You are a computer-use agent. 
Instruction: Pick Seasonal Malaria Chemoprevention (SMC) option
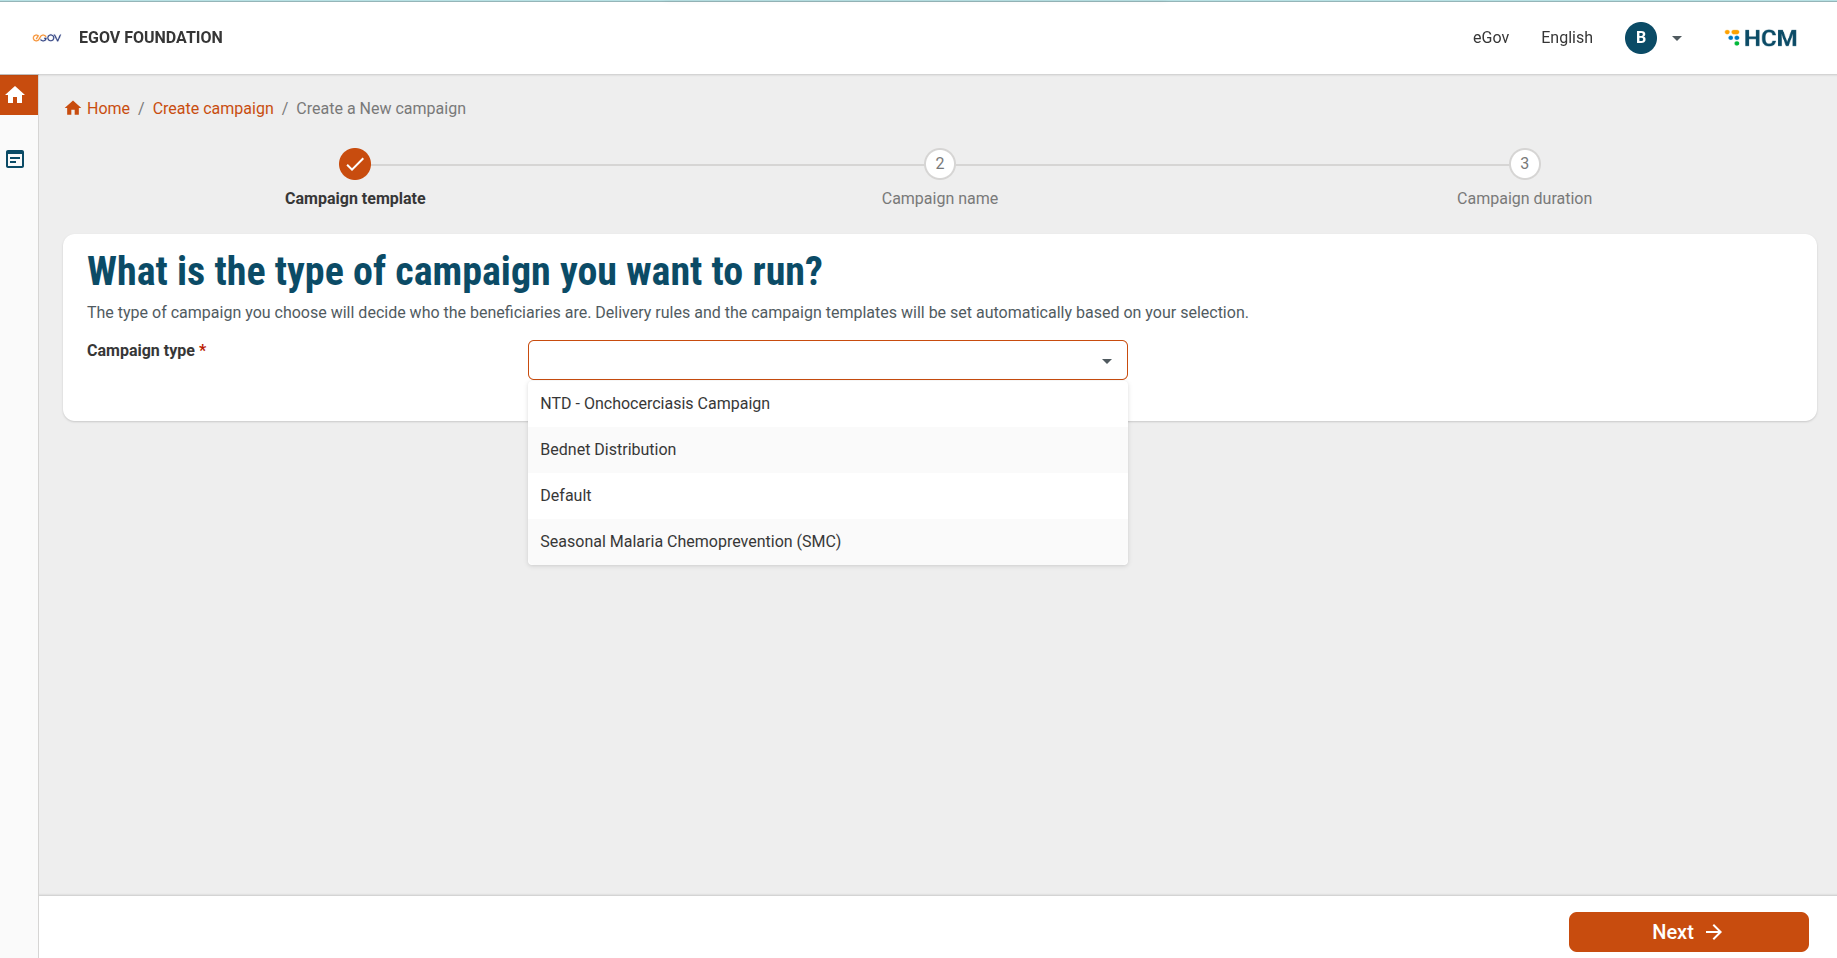tap(690, 542)
